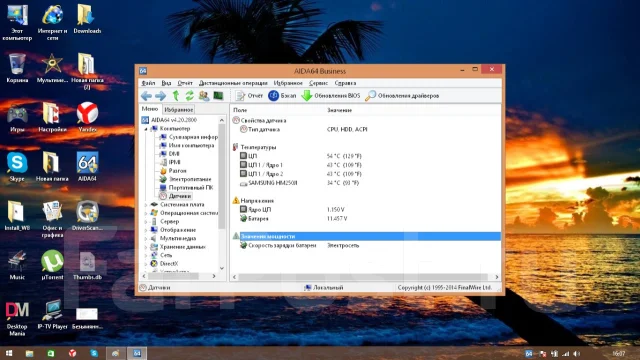Expand the DirectX node

click(x=146, y=264)
